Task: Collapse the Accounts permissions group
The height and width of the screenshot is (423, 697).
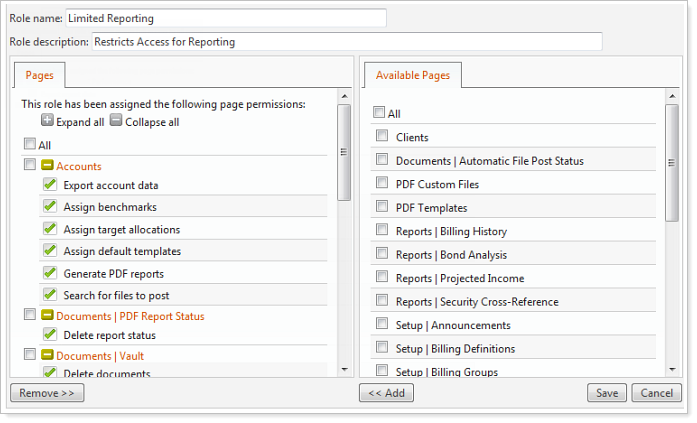Action: tap(48, 165)
